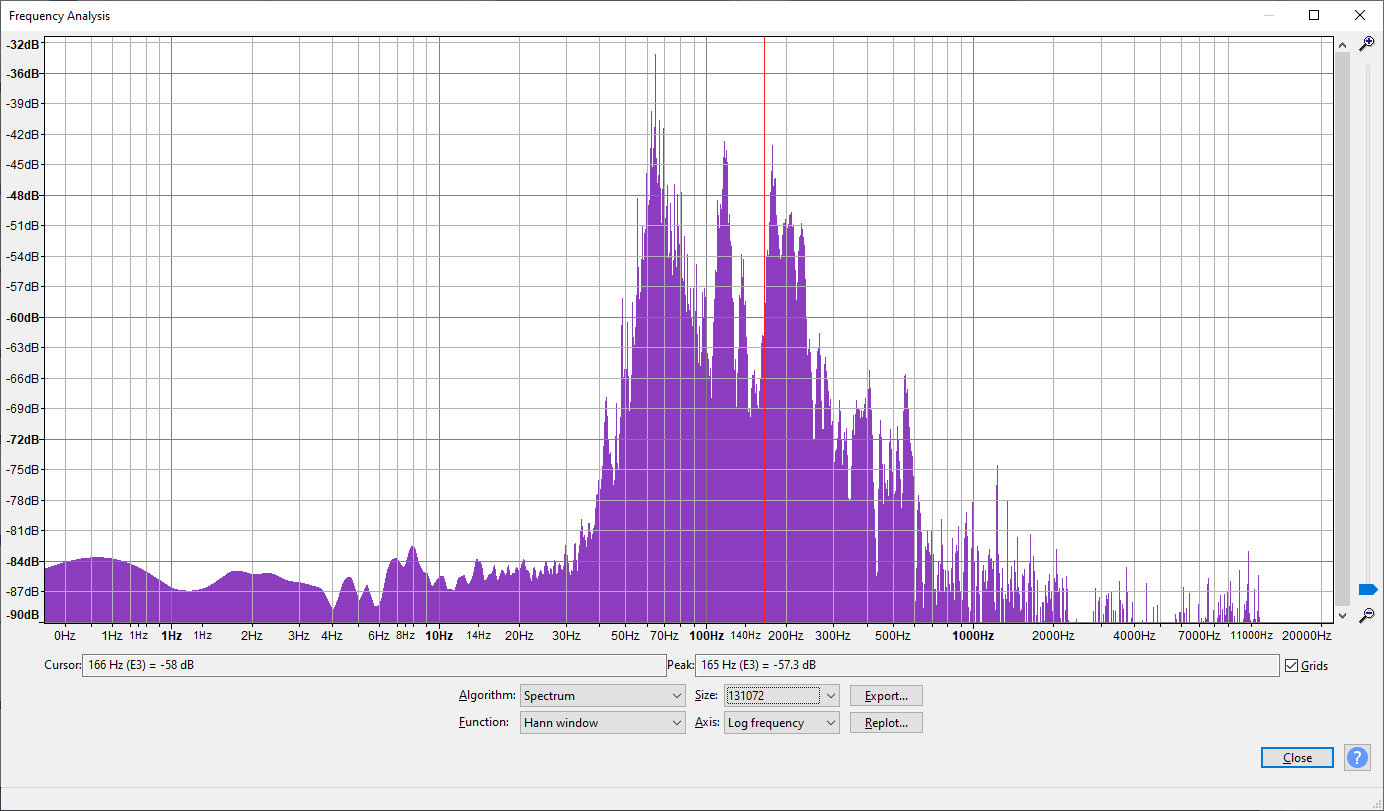Image resolution: width=1384 pixels, height=811 pixels.
Task: Maximize the Frequency Analysis window
Action: click(1314, 15)
